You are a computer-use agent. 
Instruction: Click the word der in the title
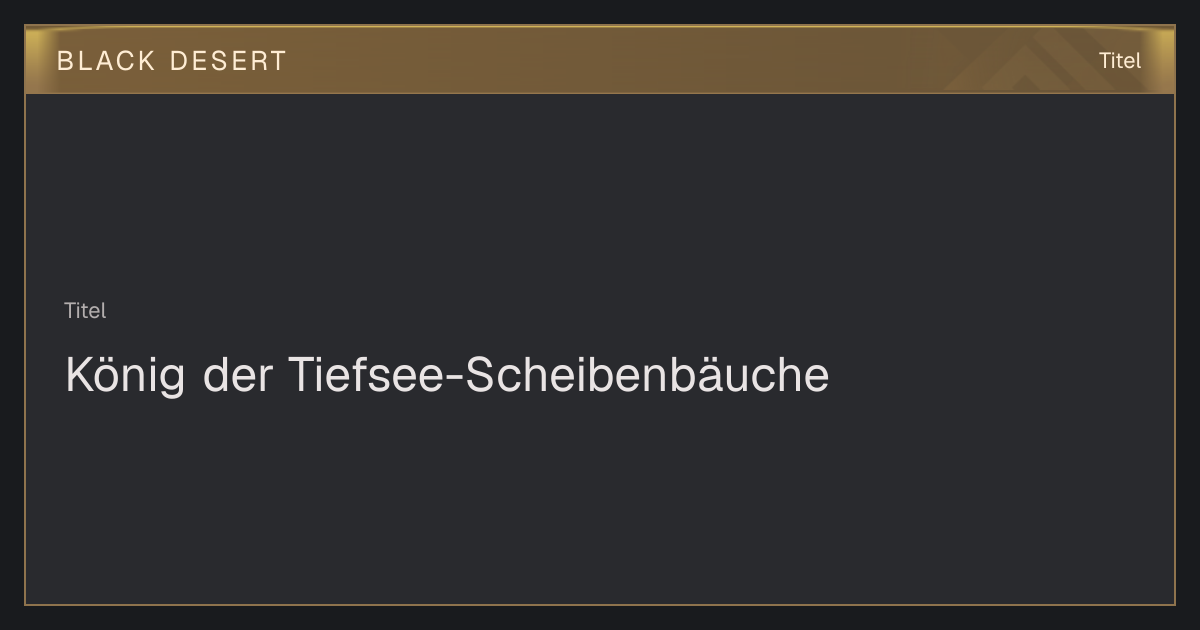click(237, 376)
